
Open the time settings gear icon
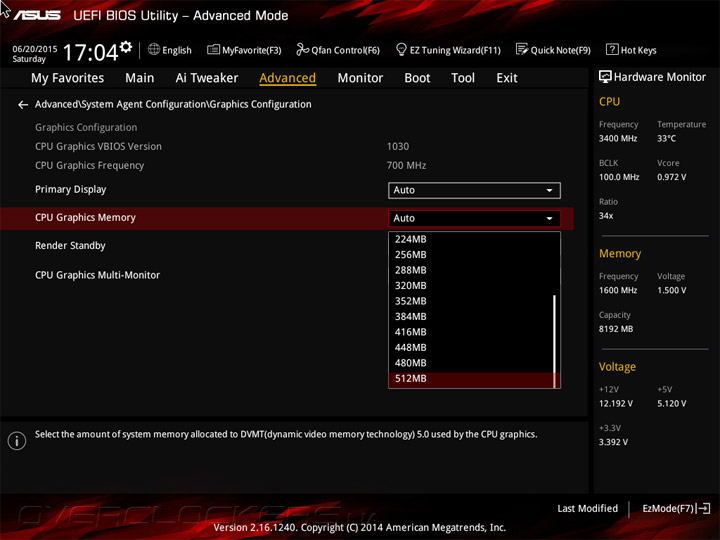(126, 47)
